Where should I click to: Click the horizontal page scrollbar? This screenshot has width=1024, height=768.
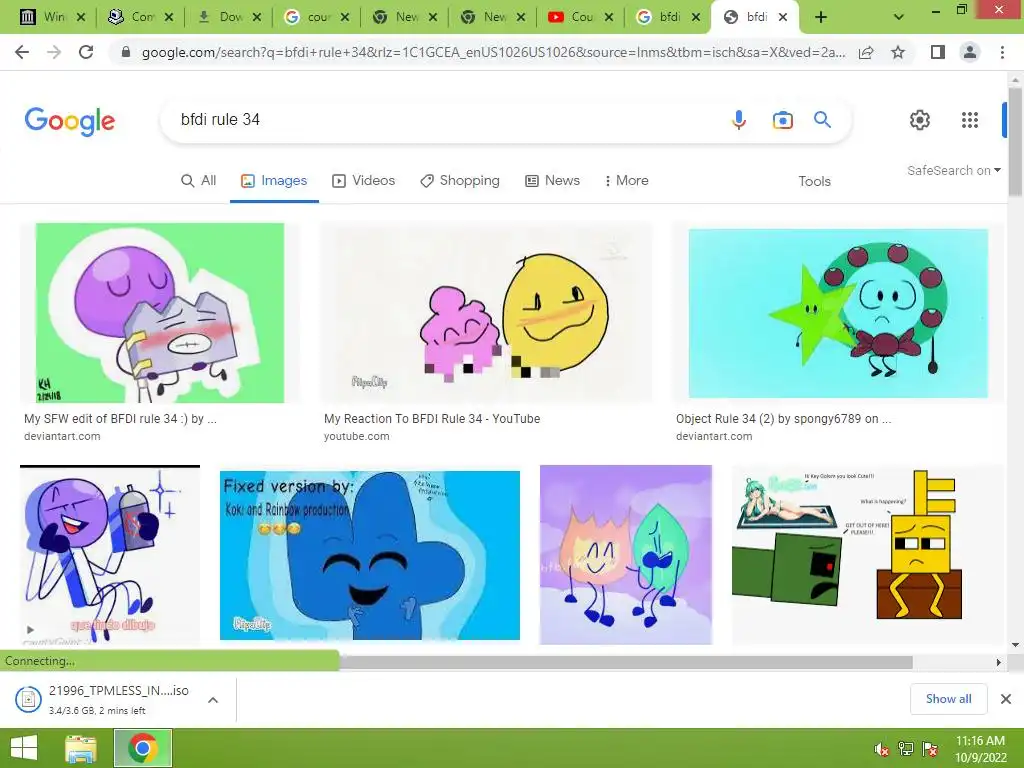click(626, 662)
